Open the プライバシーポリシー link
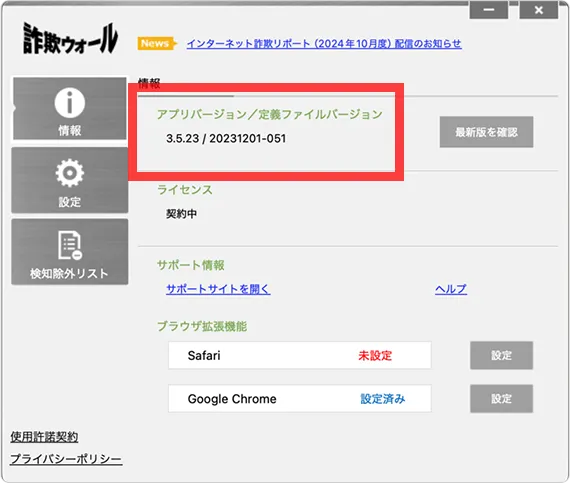Viewport: 570px width, 483px height. (66, 459)
